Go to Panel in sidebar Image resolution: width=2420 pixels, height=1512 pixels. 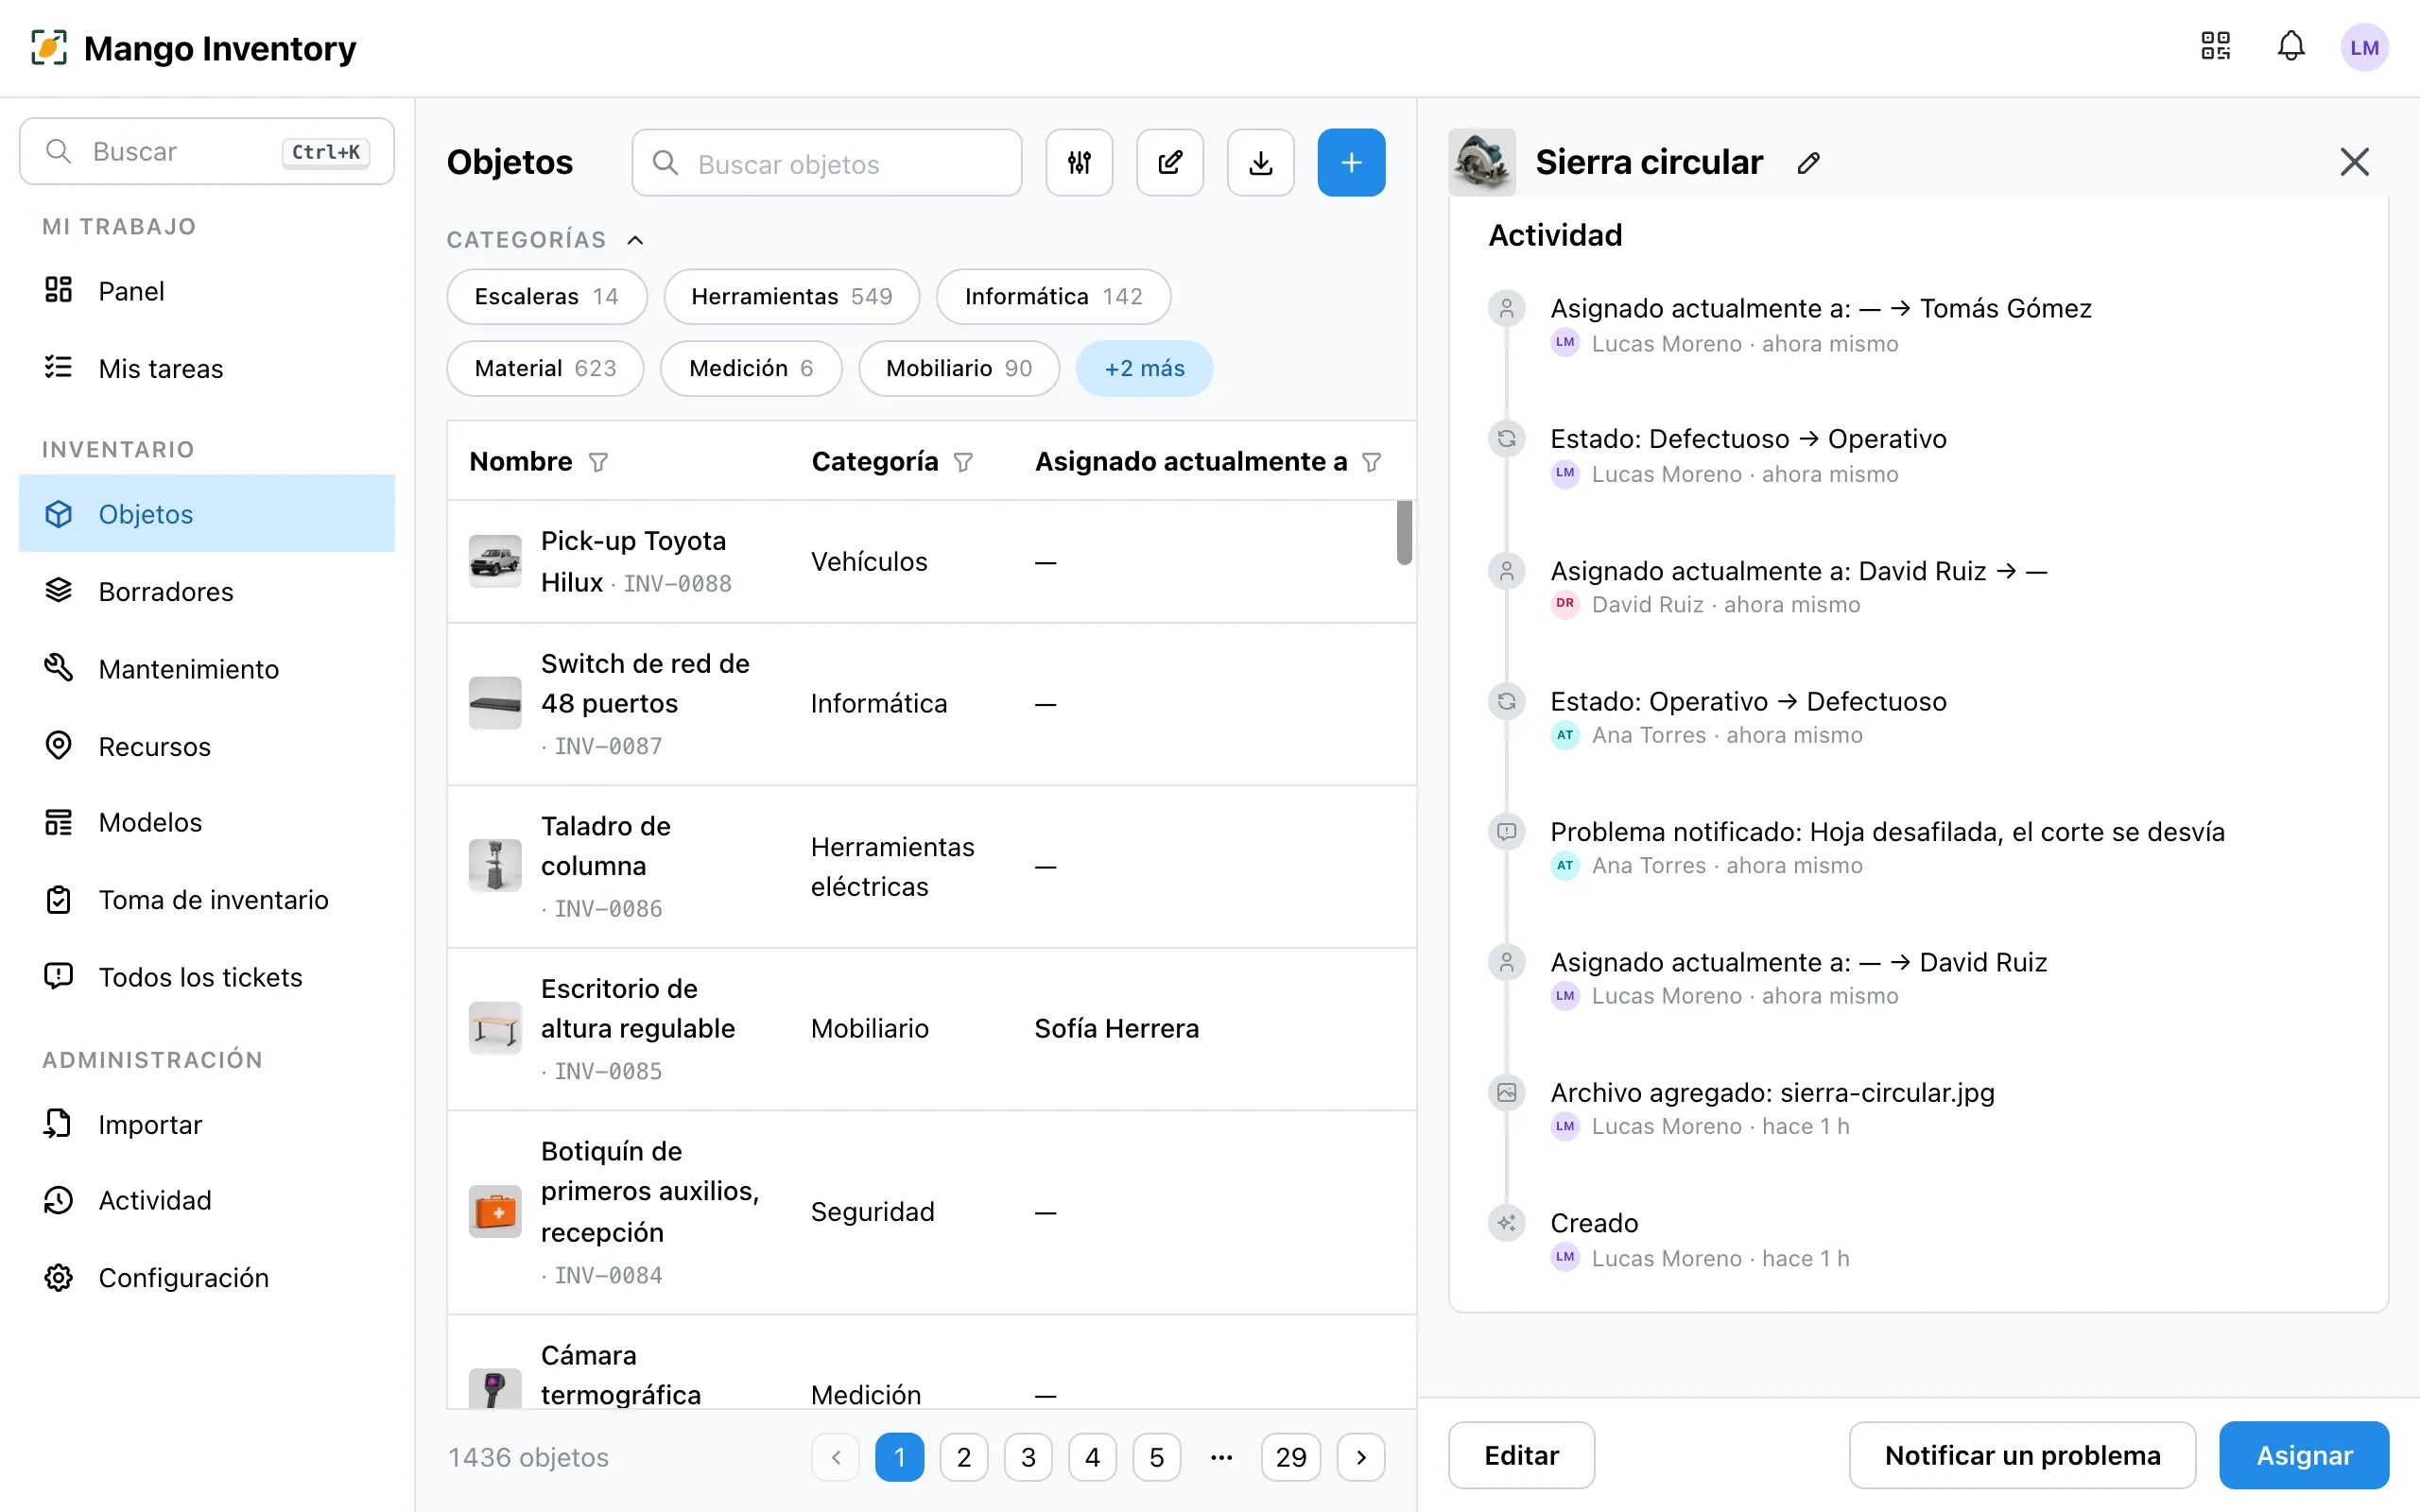coord(207,291)
